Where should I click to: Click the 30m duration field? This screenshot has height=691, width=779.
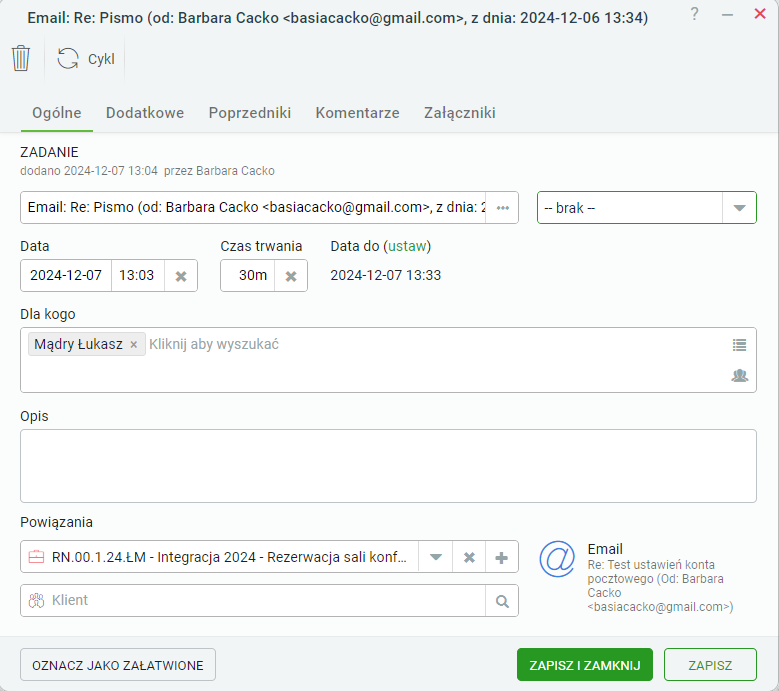(247, 275)
